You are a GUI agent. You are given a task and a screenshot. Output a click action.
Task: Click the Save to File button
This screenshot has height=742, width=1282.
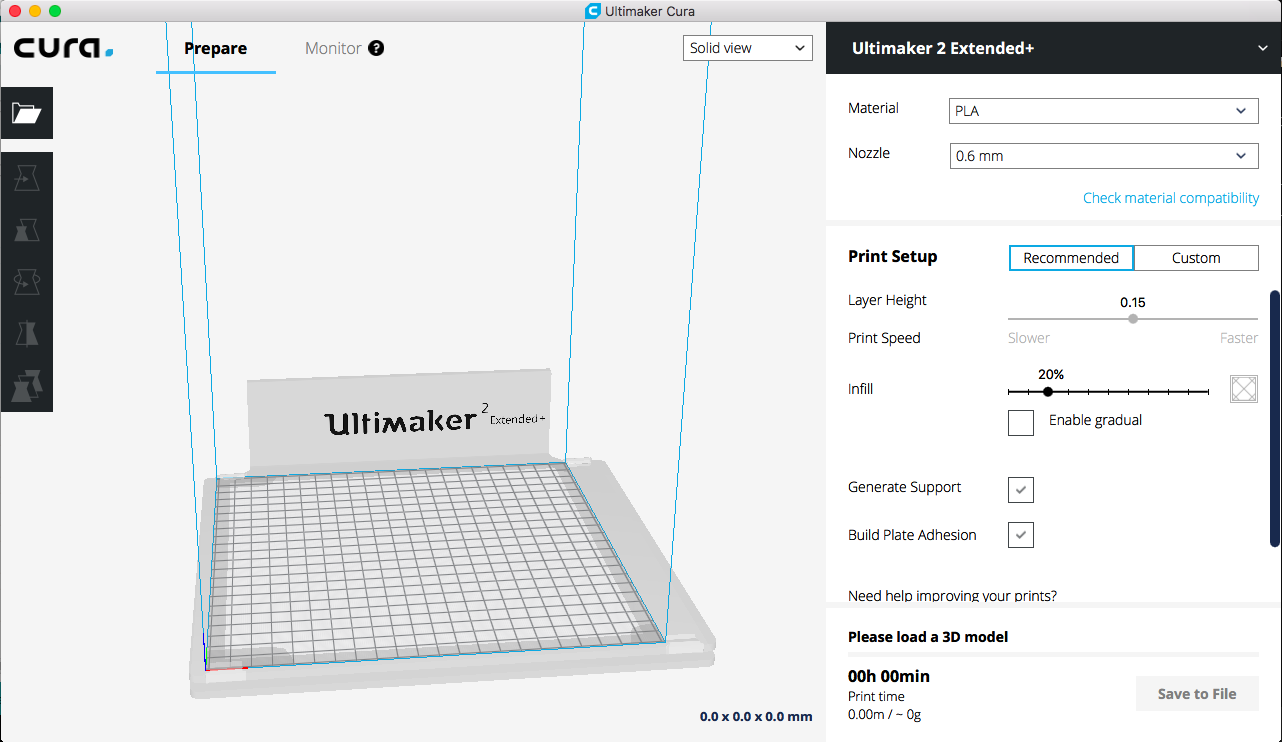1197,694
